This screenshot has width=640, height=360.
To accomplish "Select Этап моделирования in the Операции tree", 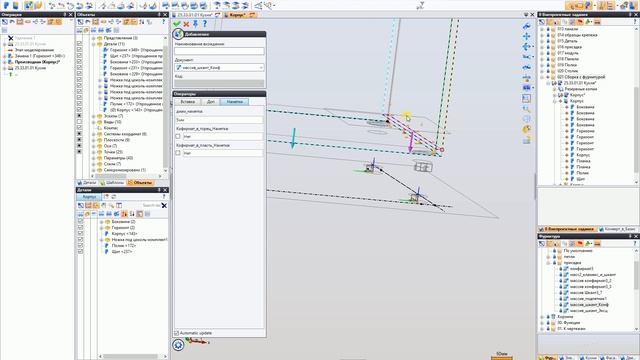I will point(34,50).
